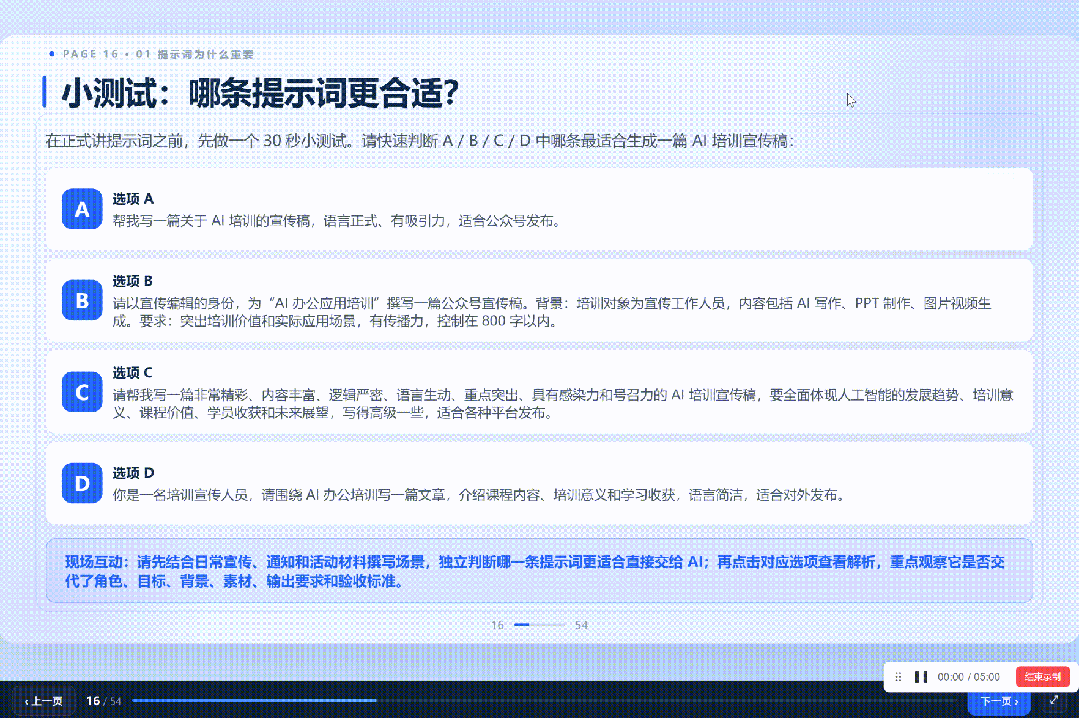Click the bottom slide progress bar
The image size is (1079, 718).
(546, 700)
